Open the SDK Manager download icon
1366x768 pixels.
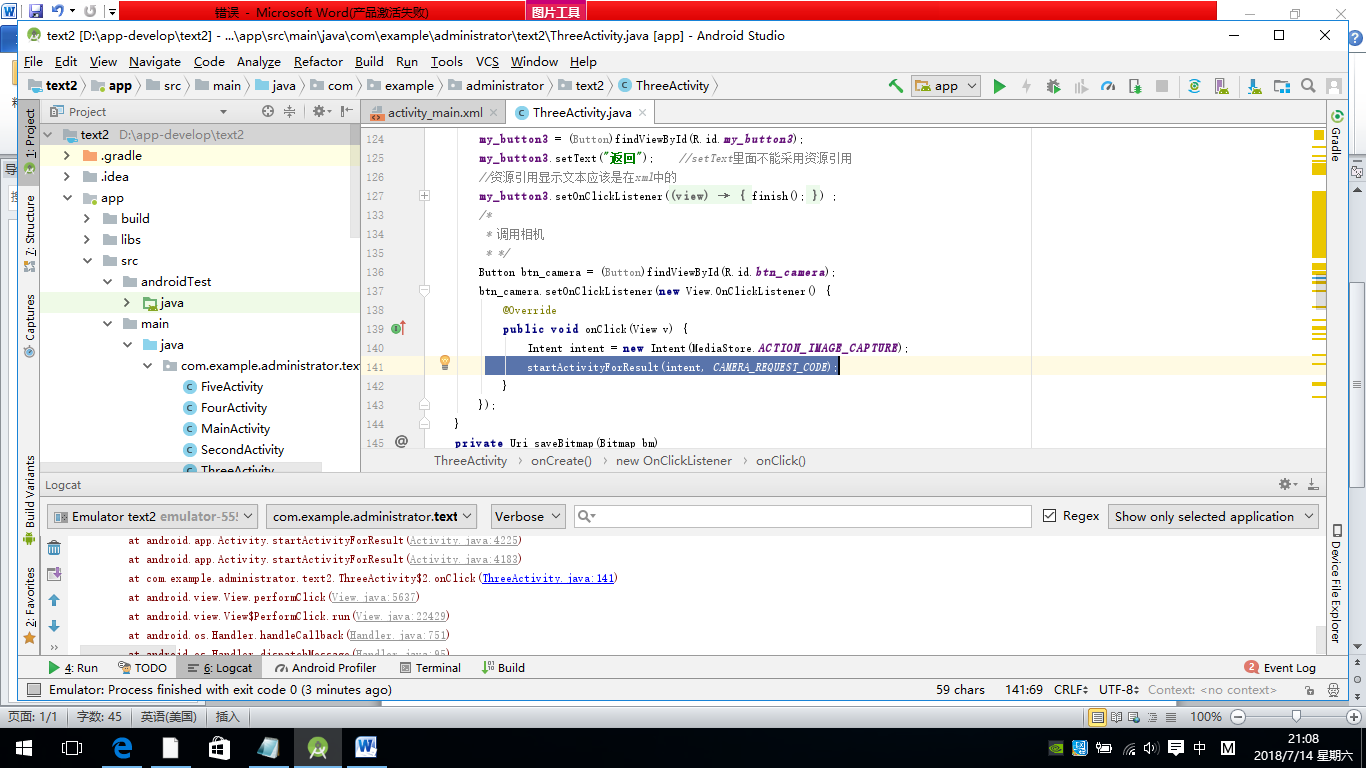1253,86
